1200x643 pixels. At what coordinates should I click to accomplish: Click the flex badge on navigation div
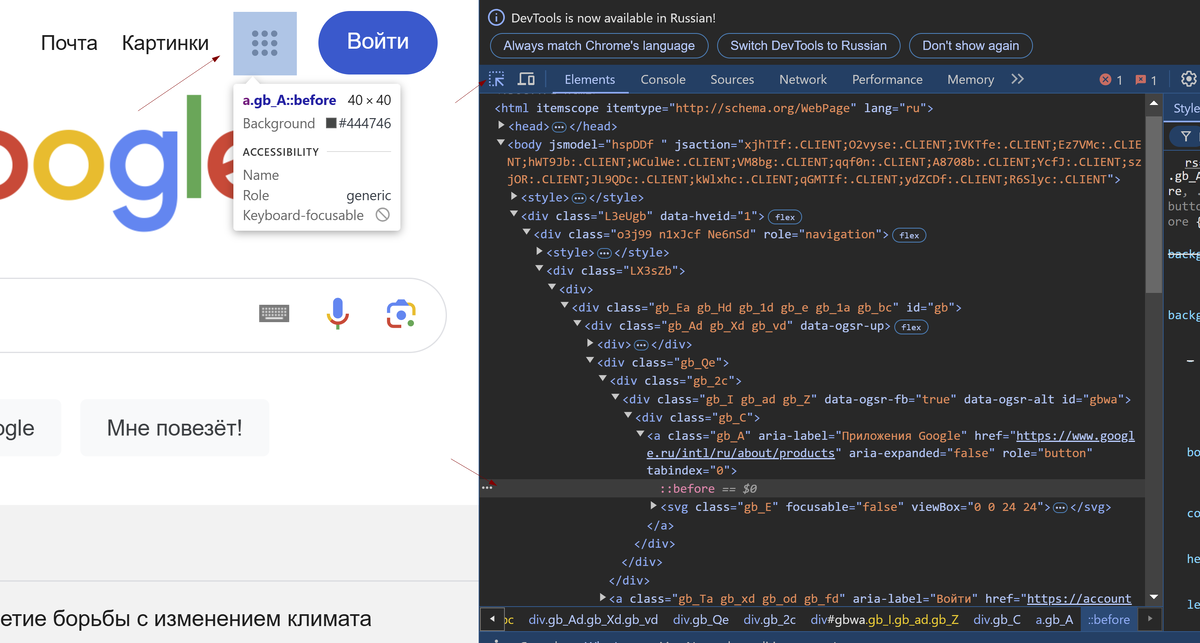point(909,236)
